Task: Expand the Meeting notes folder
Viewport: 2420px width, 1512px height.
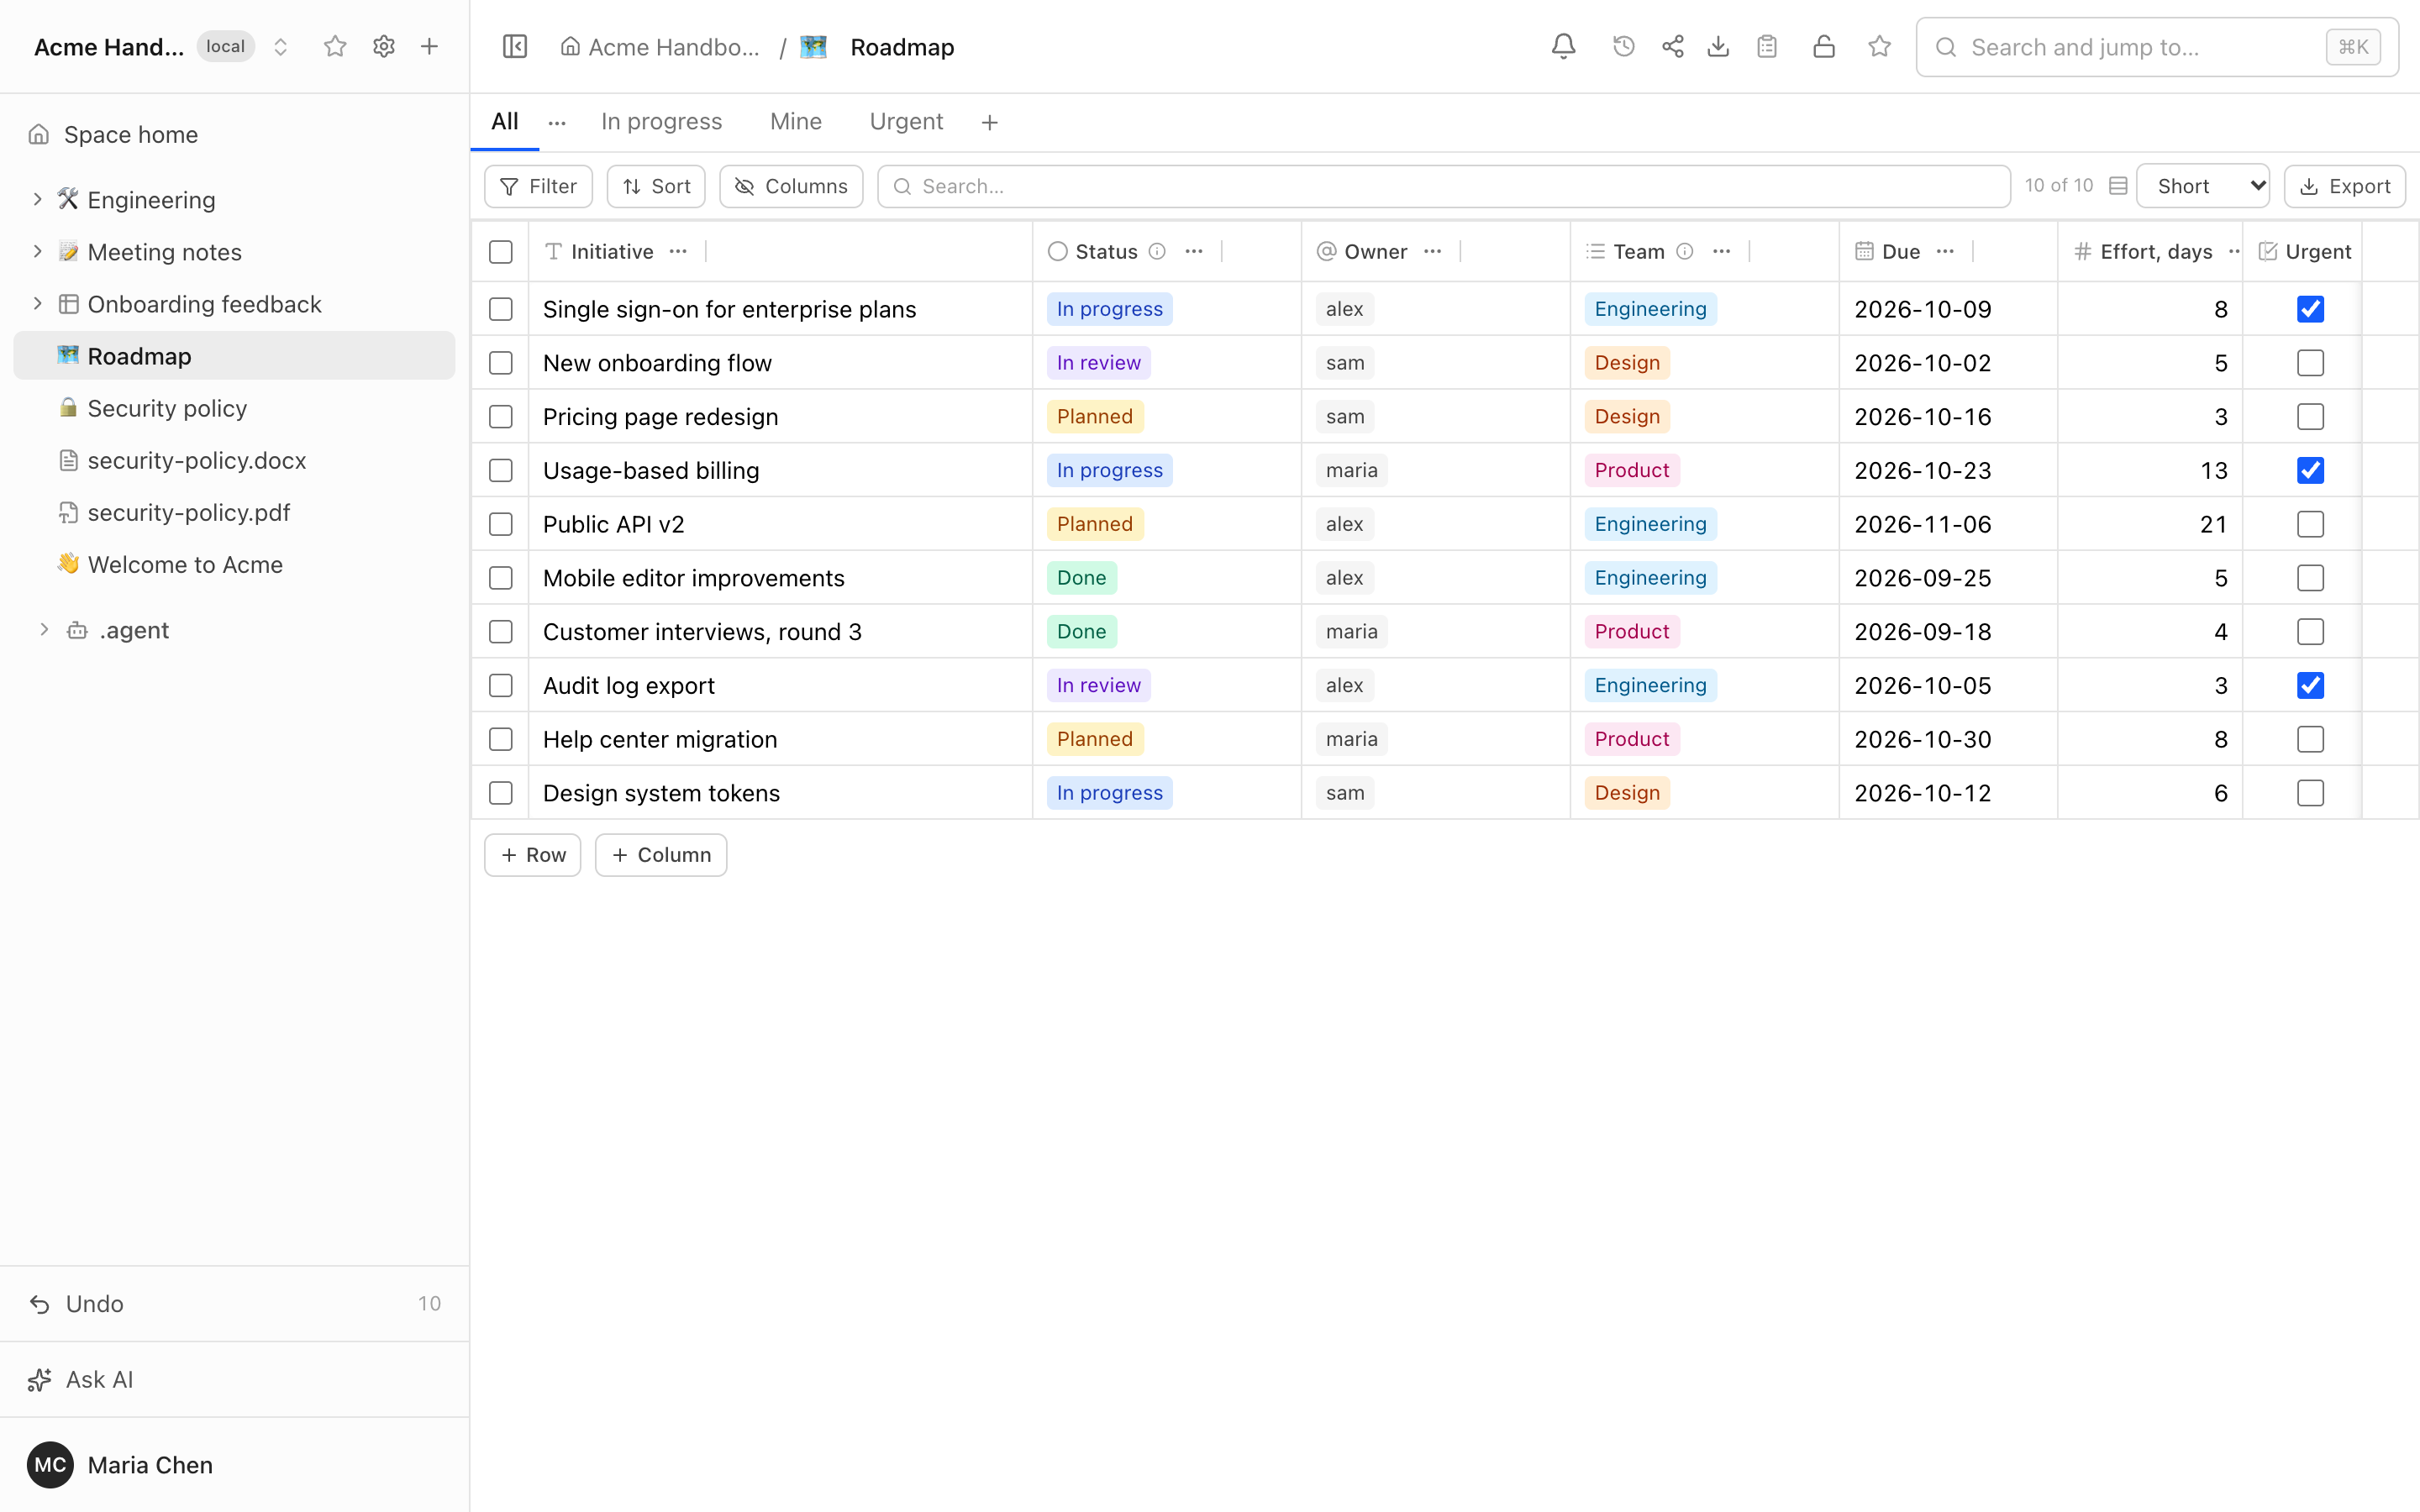Action: click(37, 251)
